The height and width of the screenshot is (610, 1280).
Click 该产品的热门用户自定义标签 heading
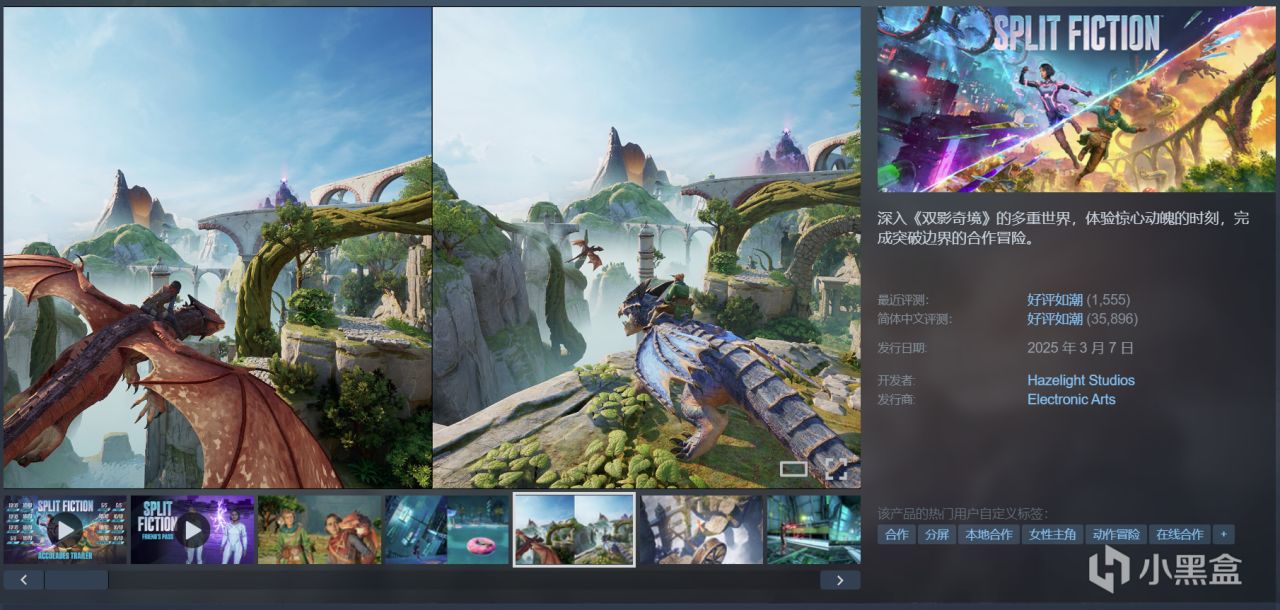pyautogui.click(x=963, y=514)
